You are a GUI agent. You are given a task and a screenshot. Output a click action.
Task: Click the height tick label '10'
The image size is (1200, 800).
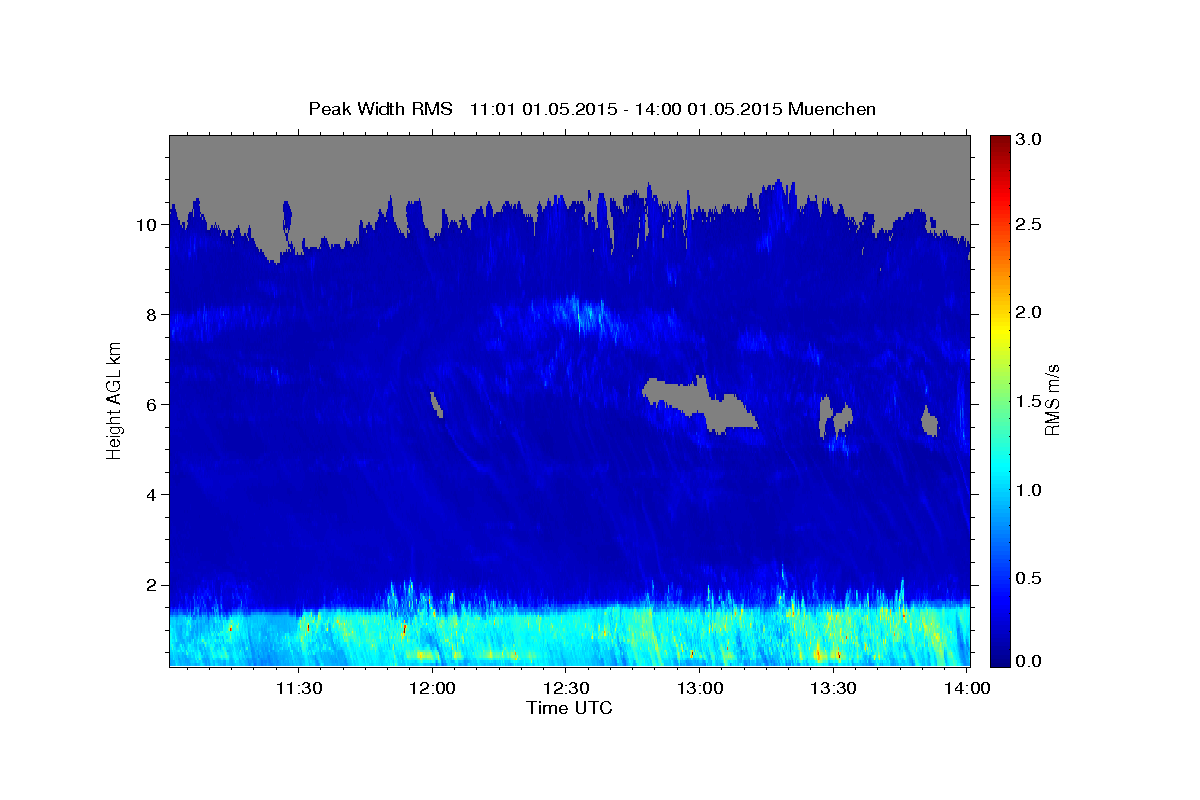click(x=148, y=225)
